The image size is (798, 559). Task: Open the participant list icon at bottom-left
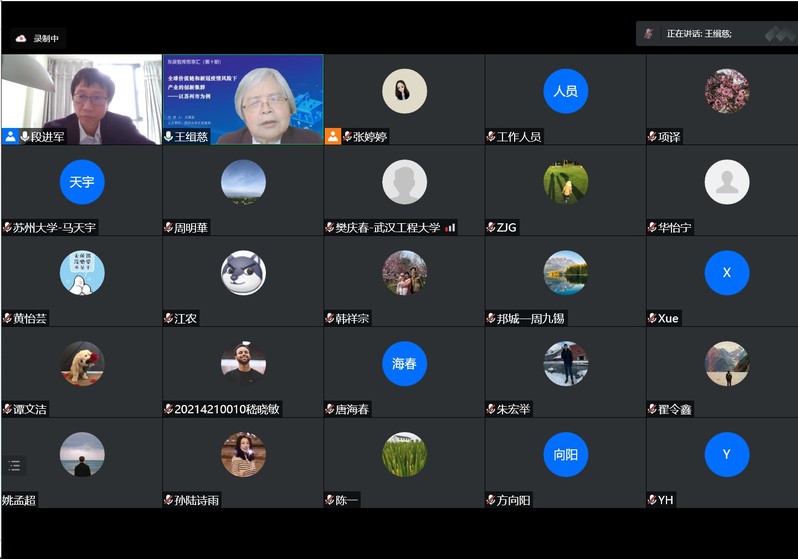[14, 465]
